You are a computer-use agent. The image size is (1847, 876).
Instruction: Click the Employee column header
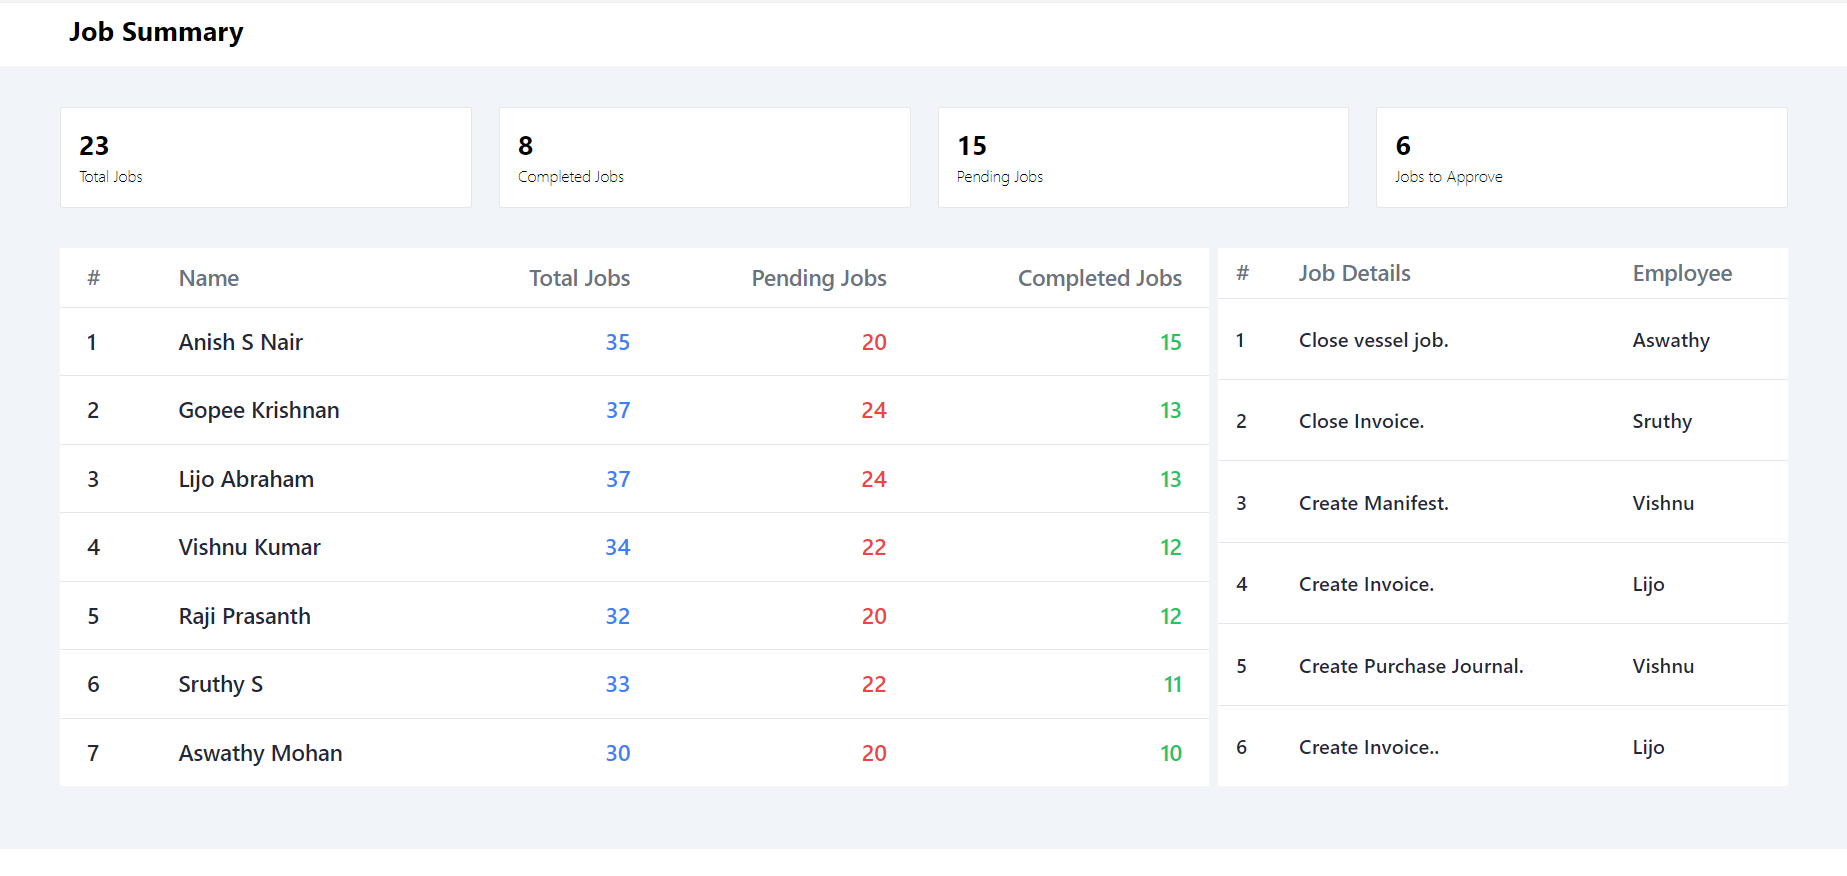point(1682,273)
